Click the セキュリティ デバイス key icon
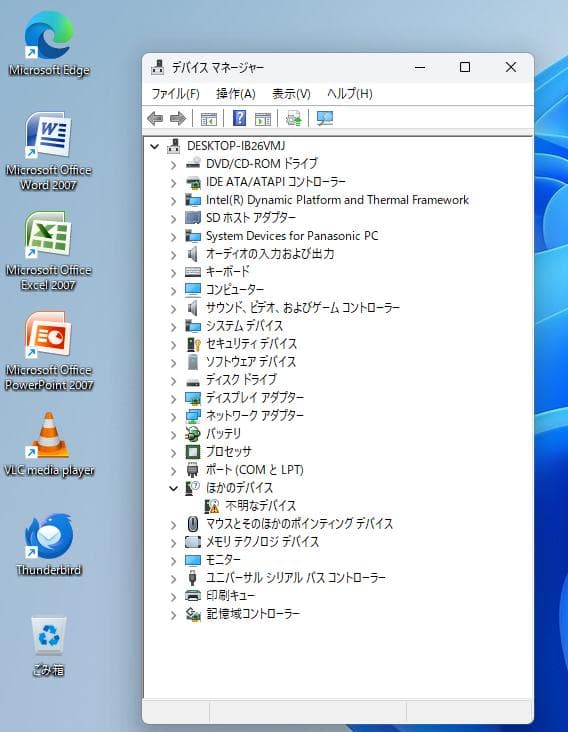The height and width of the screenshot is (732, 568). click(193, 344)
